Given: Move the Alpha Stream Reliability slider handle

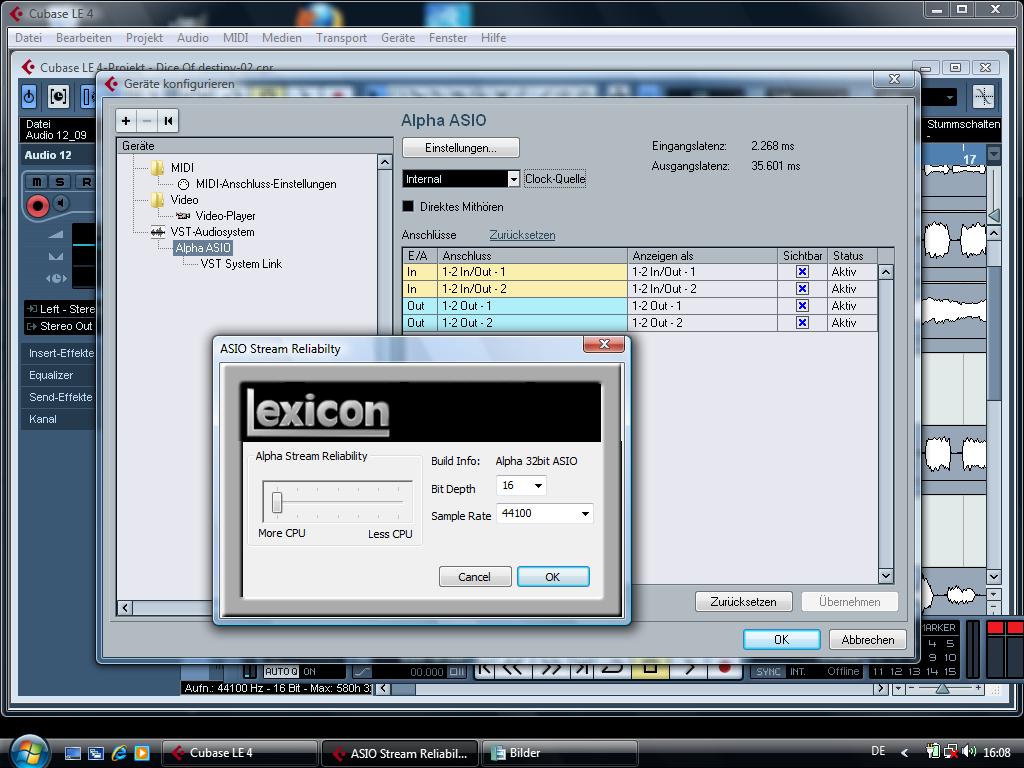Looking at the screenshot, I should [277, 502].
